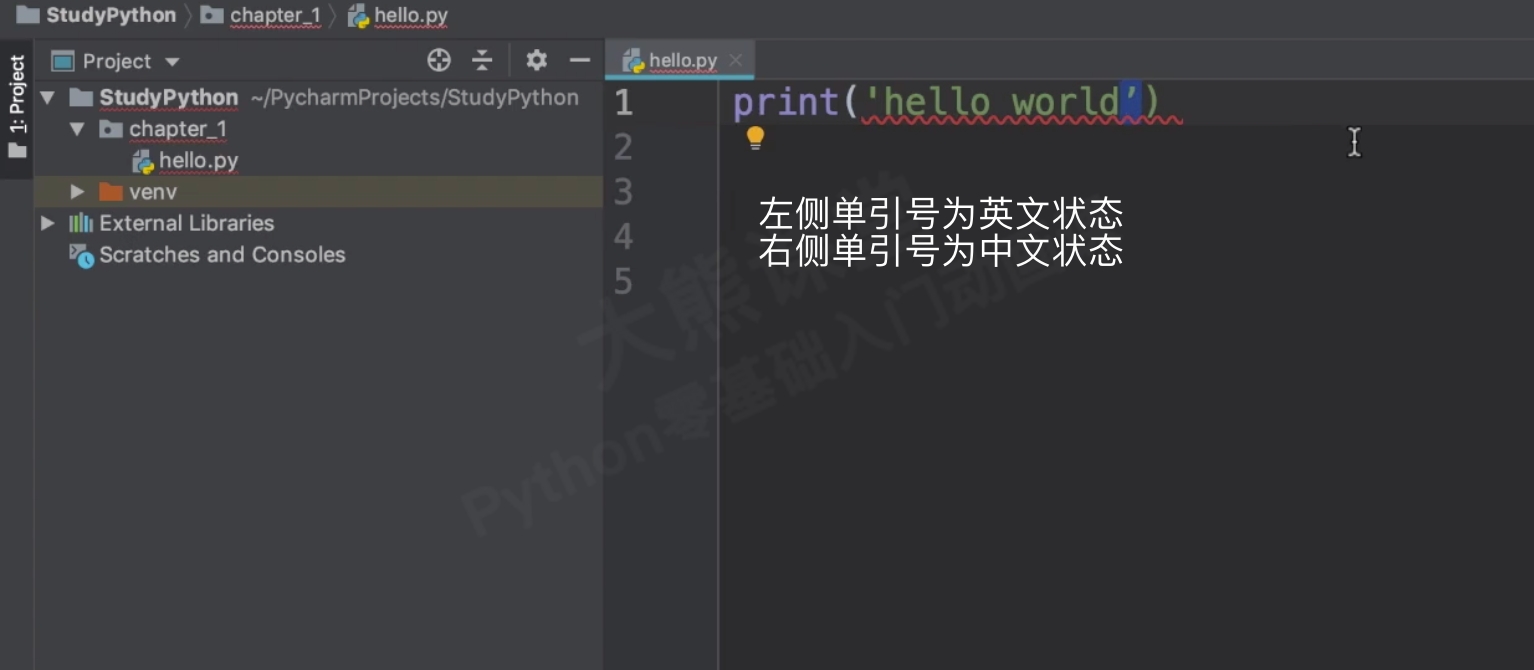Click the StudyPython folder icon in breadcrumbs
The height and width of the screenshot is (670, 1534).
(x=27, y=15)
